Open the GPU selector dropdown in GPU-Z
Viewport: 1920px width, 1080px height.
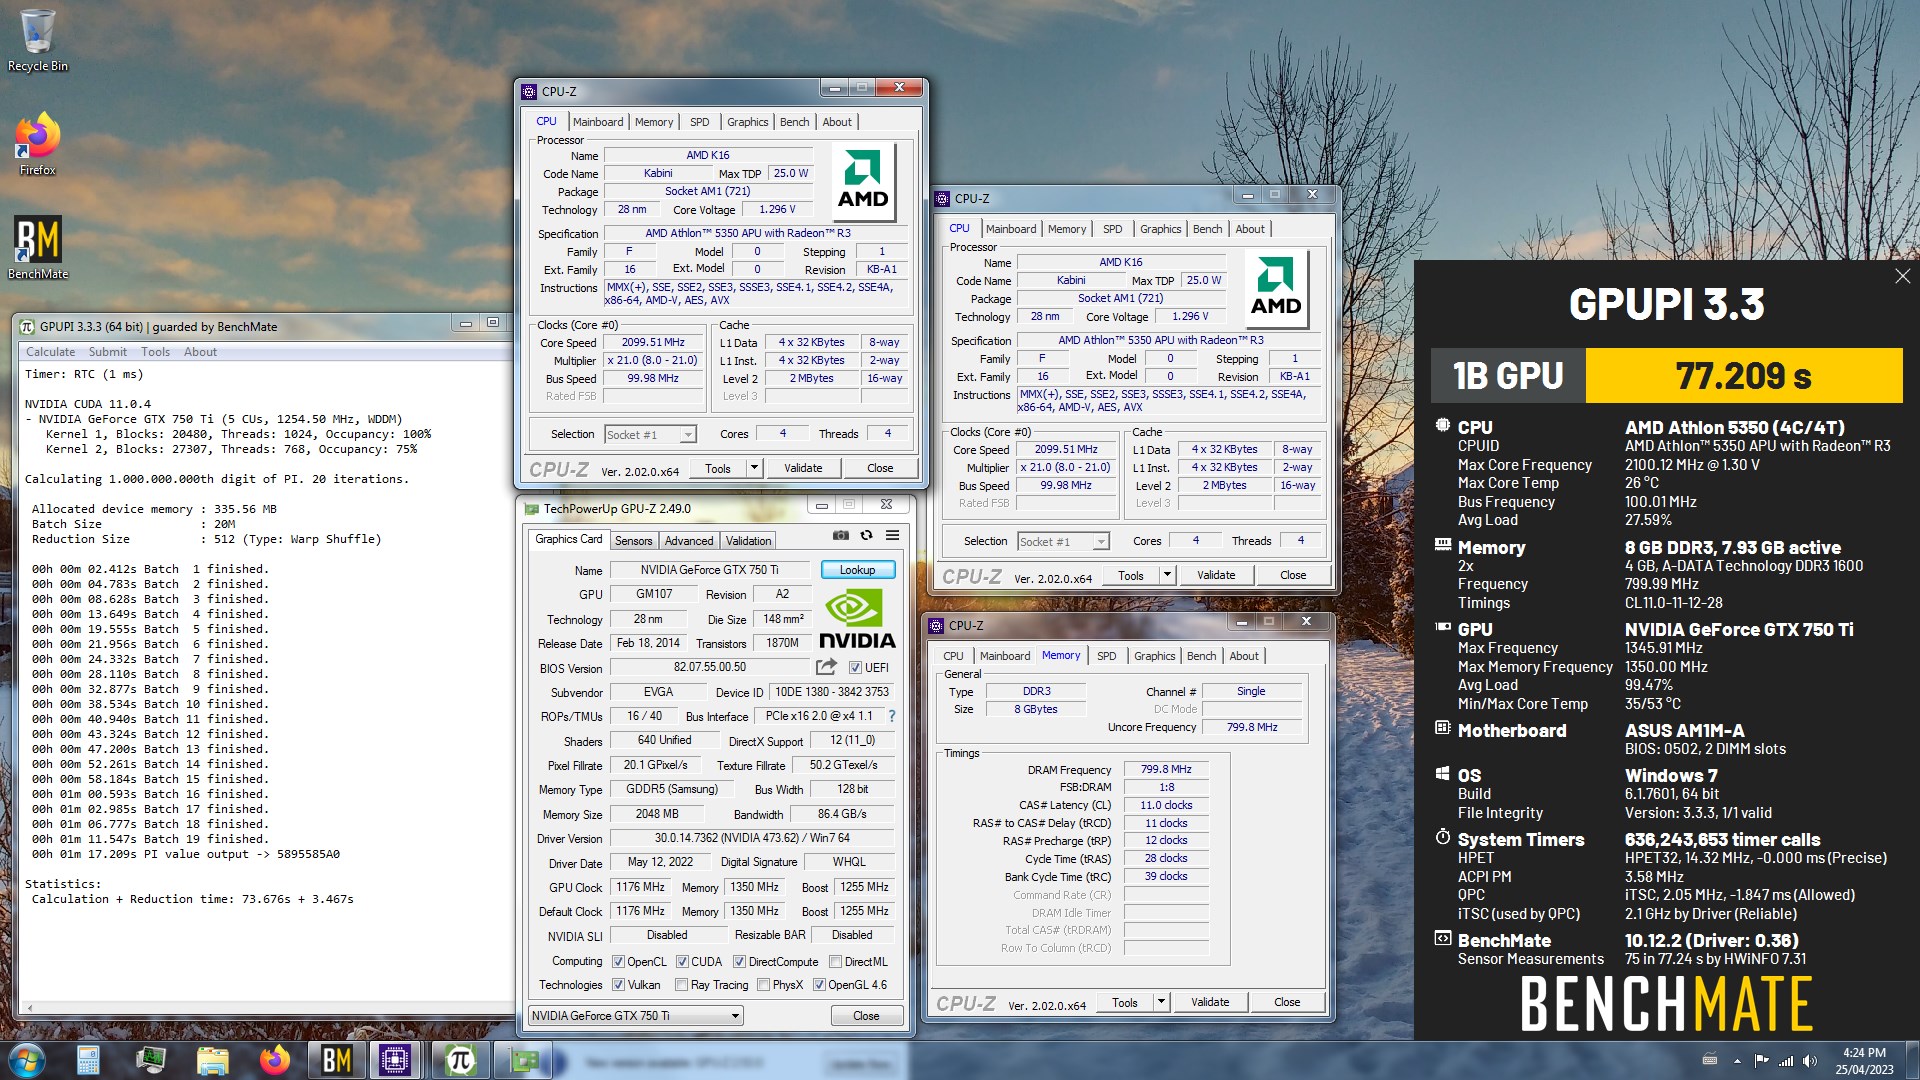click(x=636, y=1016)
